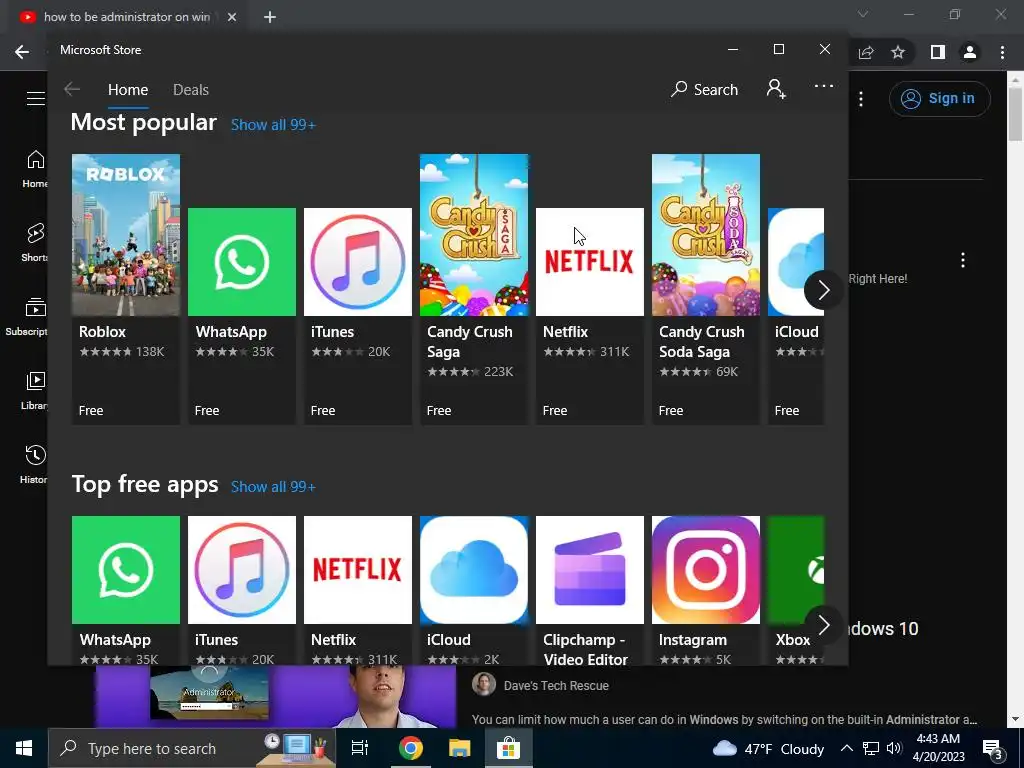Click the Store account sign-in icon
The height and width of the screenshot is (768, 1024).
(x=776, y=89)
